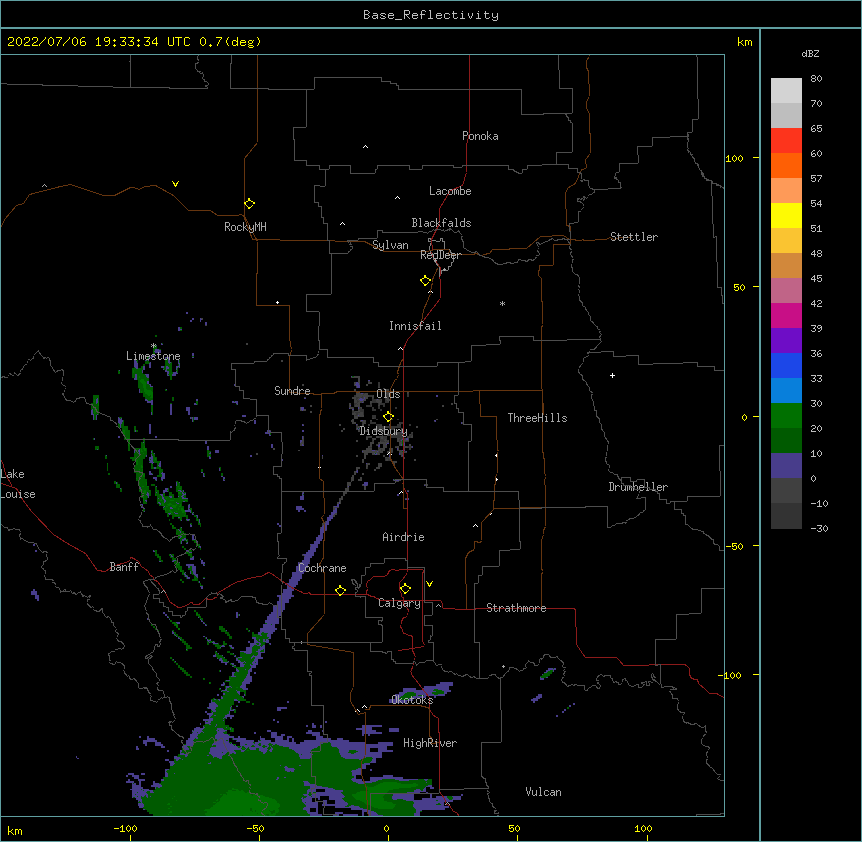Click the dBZ legend heading
Image resolution: width=862 pixels, height=842 pixels.
pyautogui.click(x=810, y=53)
